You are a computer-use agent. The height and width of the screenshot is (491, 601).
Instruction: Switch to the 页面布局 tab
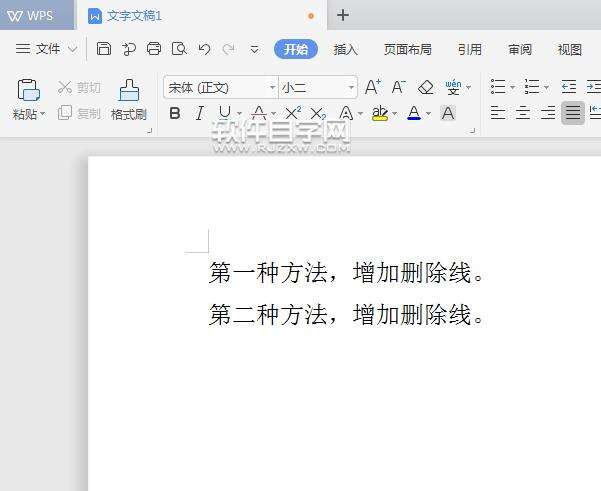pos(408,49)
